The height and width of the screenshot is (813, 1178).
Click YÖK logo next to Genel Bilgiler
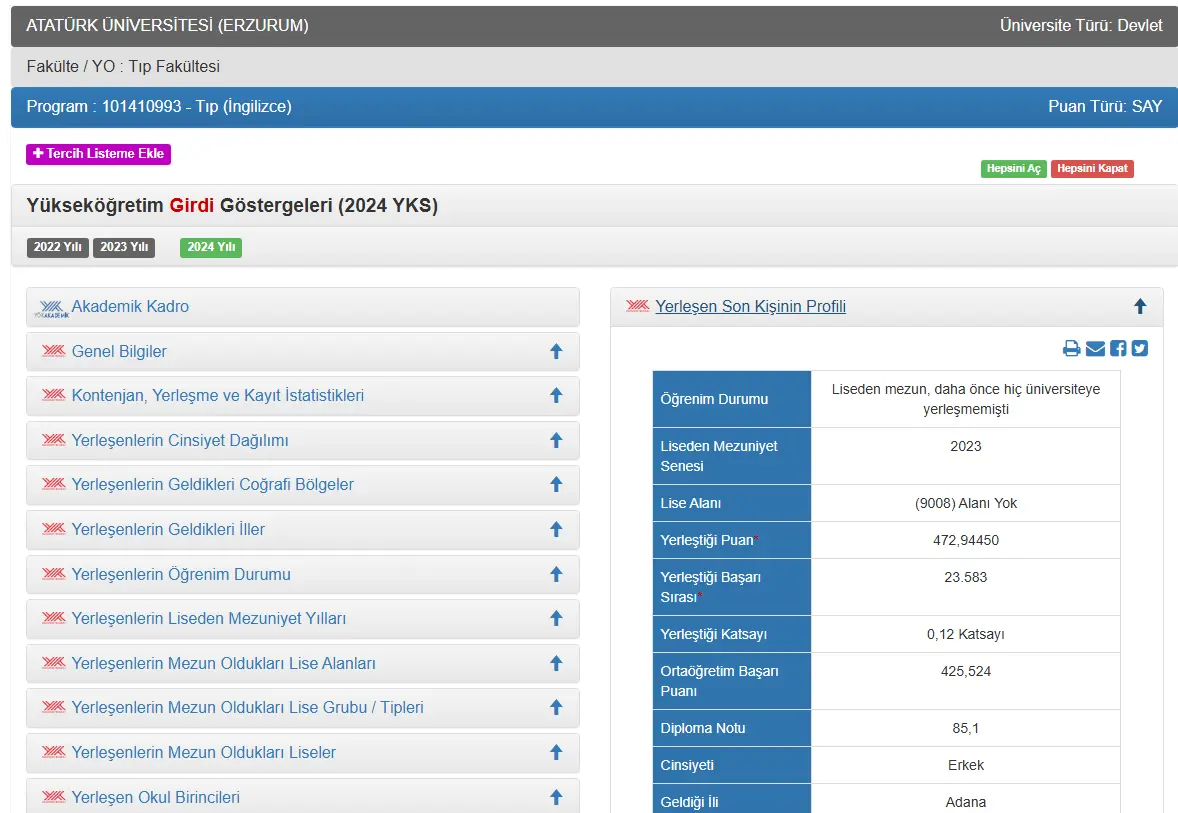point(53,351)
